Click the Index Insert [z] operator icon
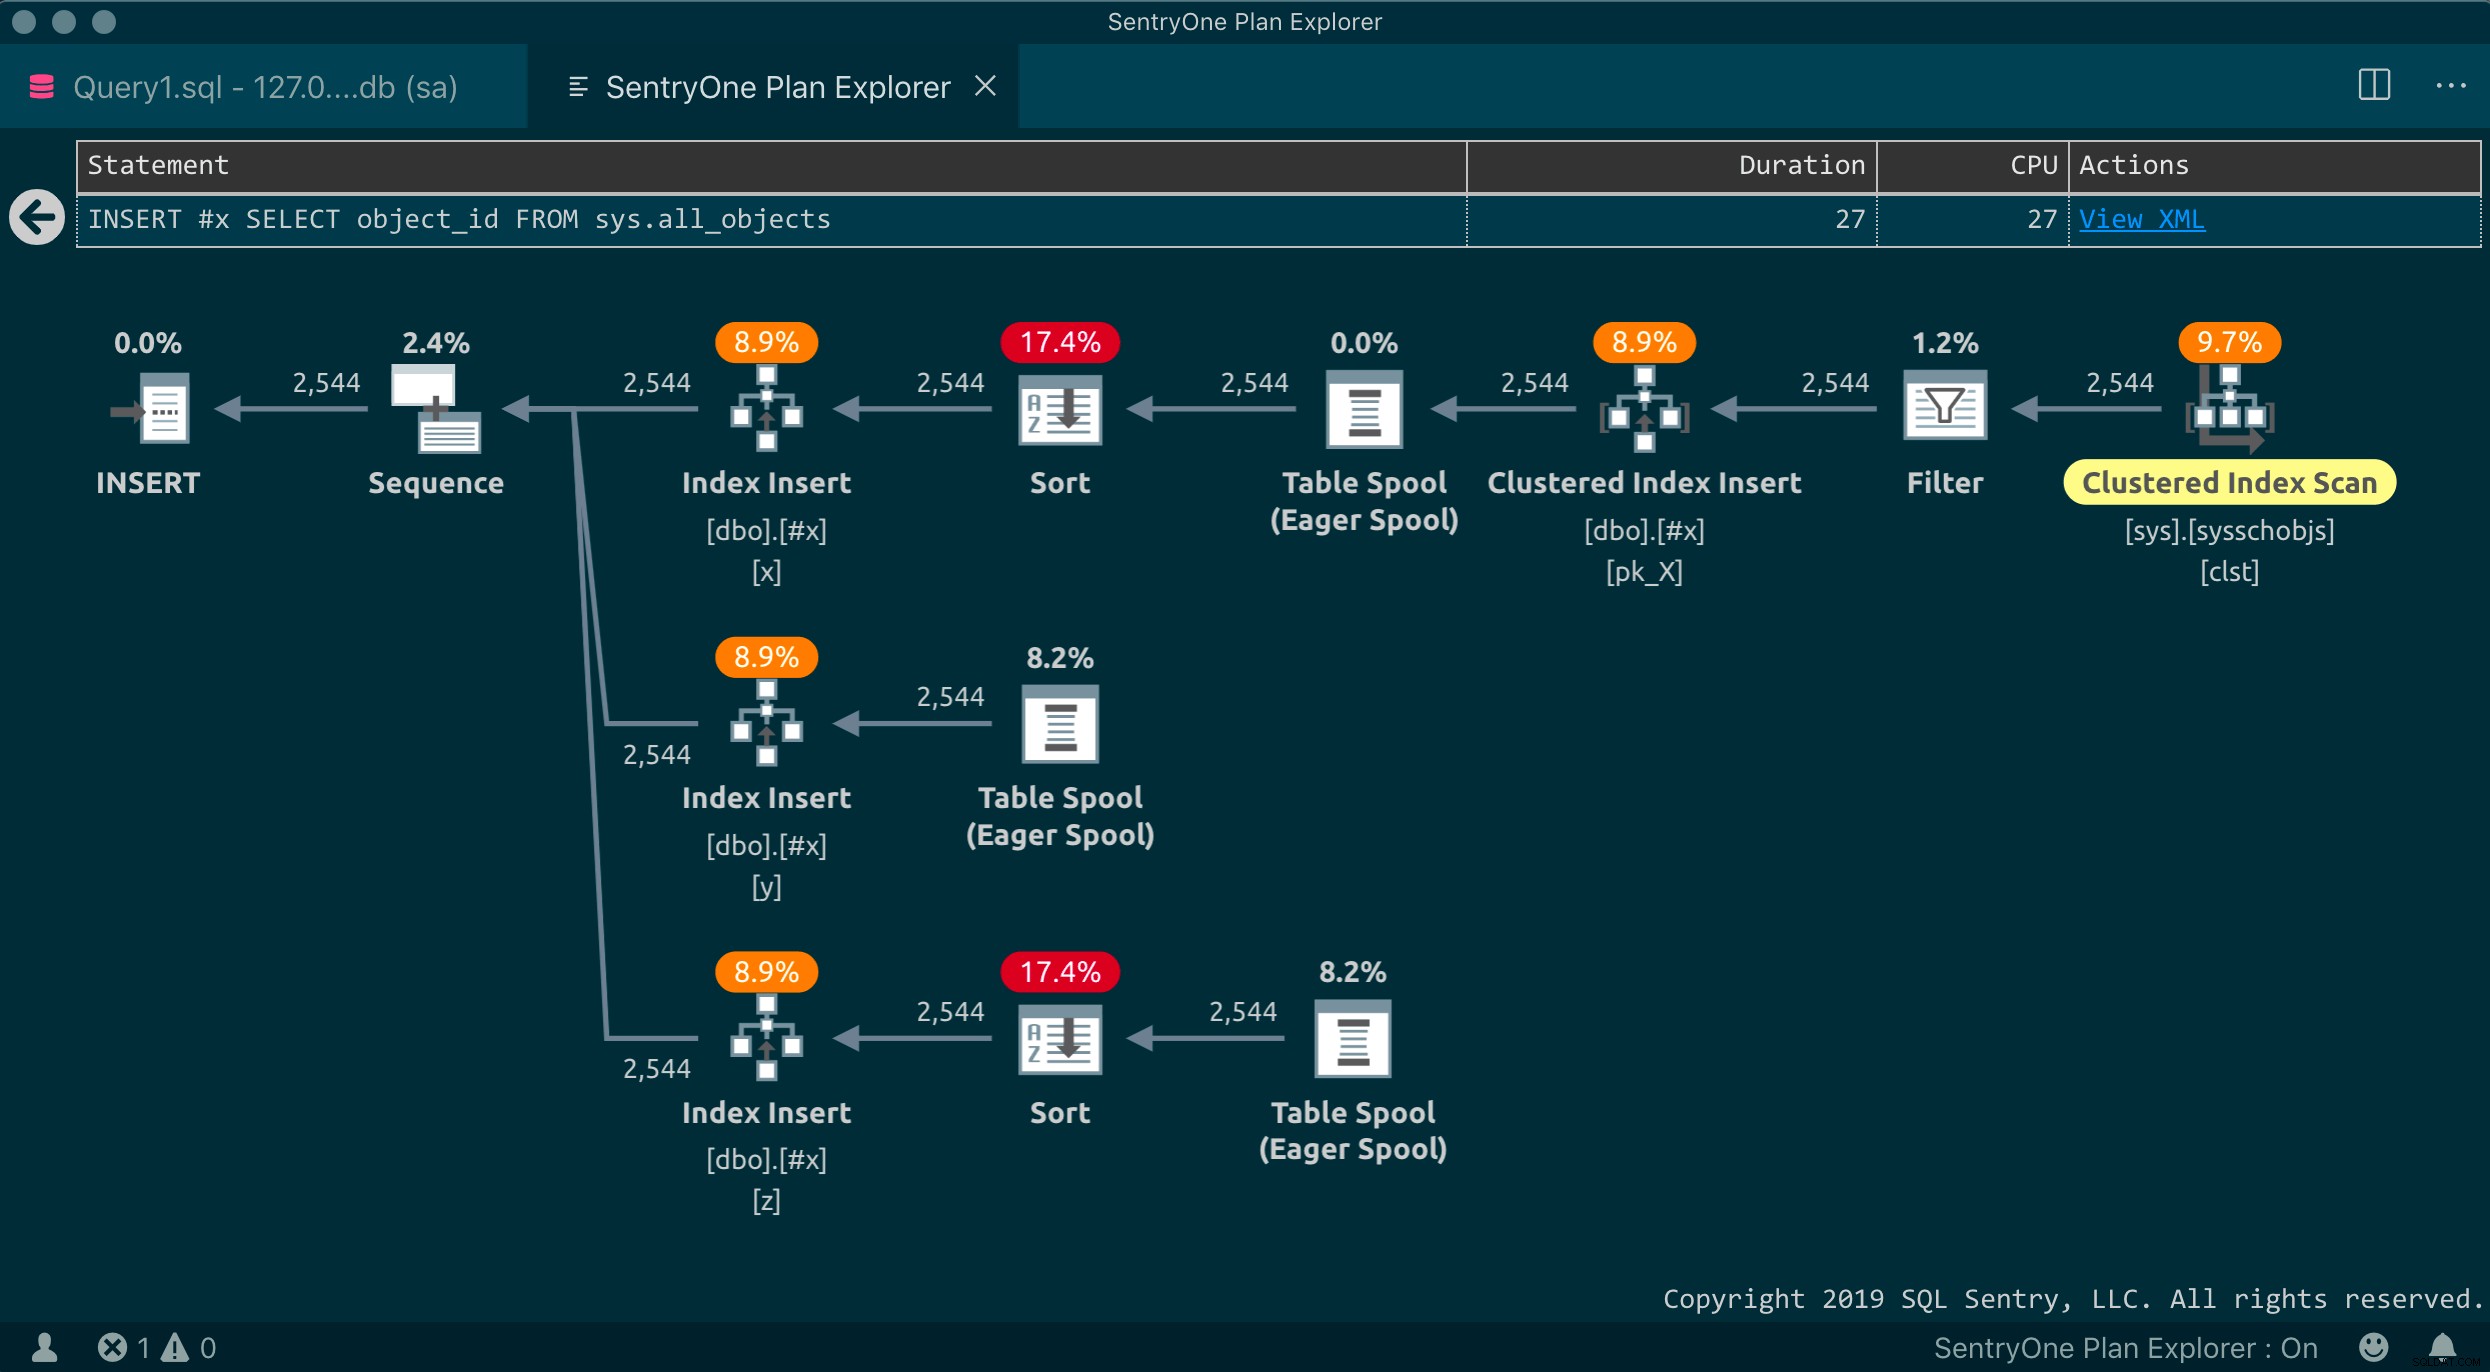The image size is (2490, 1372). tap(766, 1038)
